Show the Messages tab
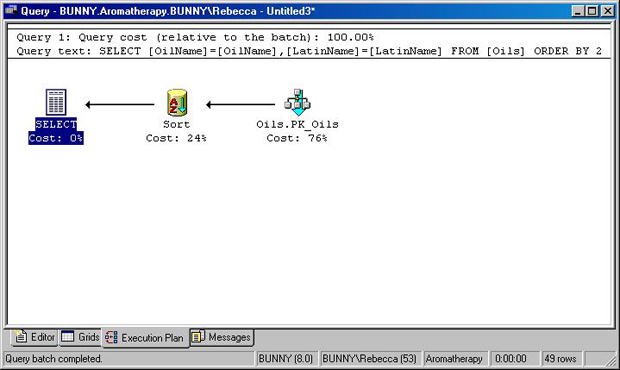This screenshot has width=620, height=370. pos(221,337)
